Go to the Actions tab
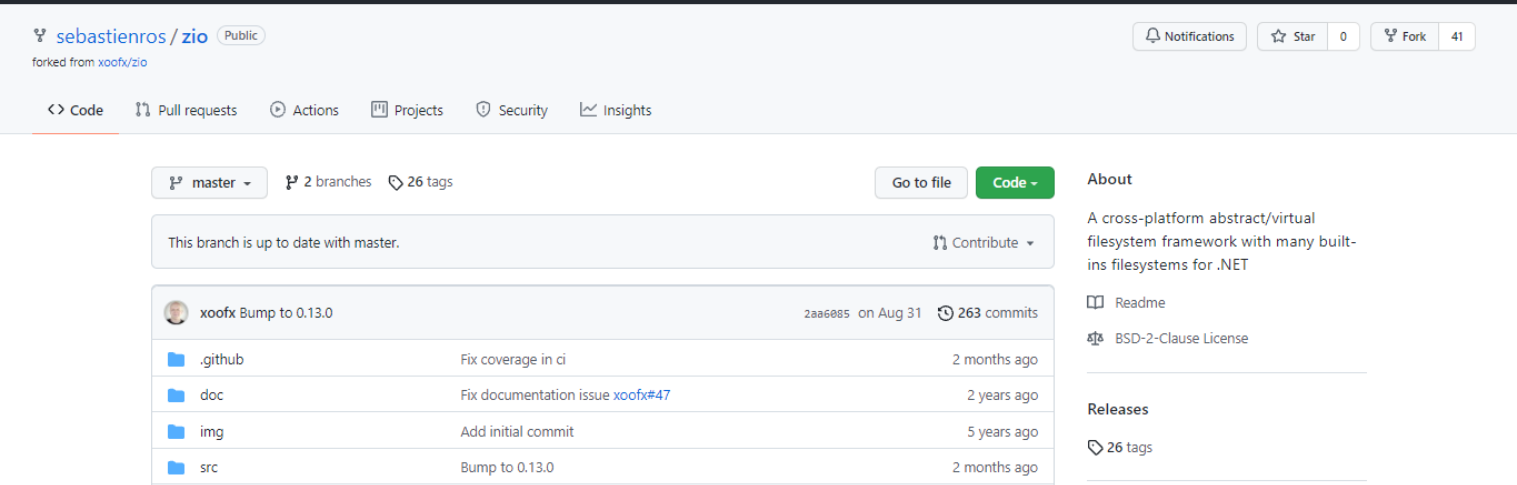This screenshot has width=1517, height=485. 304,111
